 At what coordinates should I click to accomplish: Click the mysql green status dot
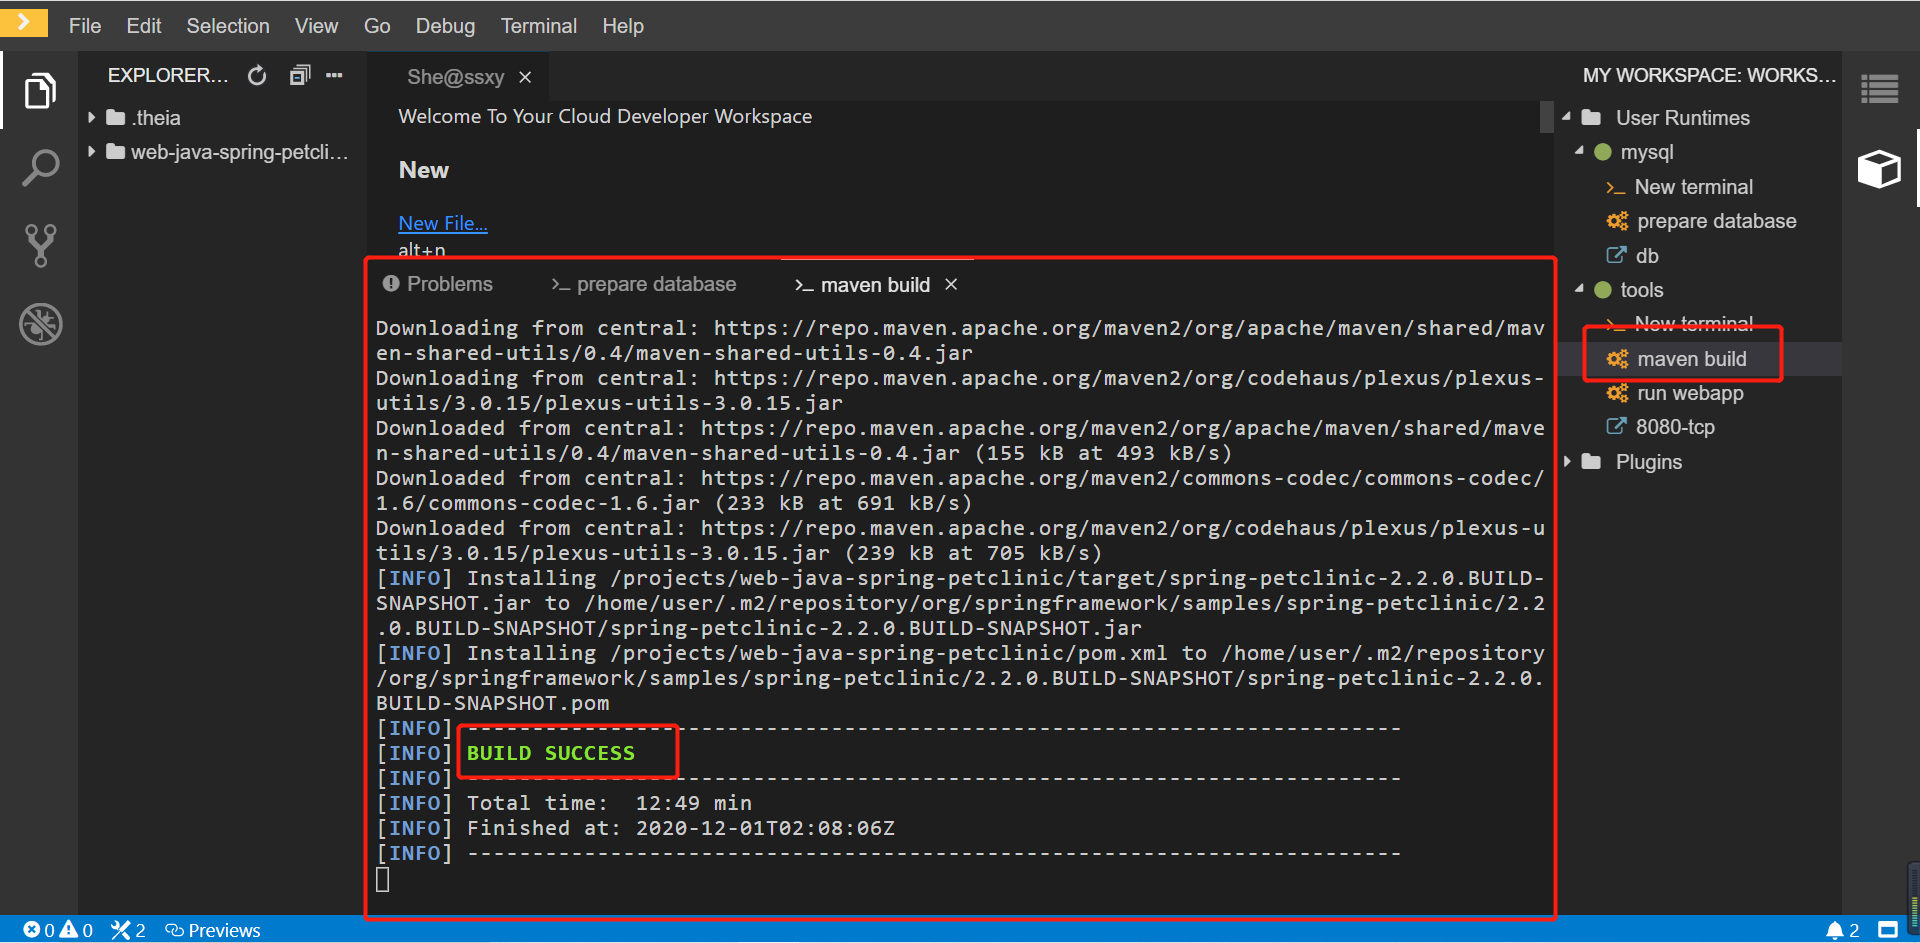[x=1603, y=152]
